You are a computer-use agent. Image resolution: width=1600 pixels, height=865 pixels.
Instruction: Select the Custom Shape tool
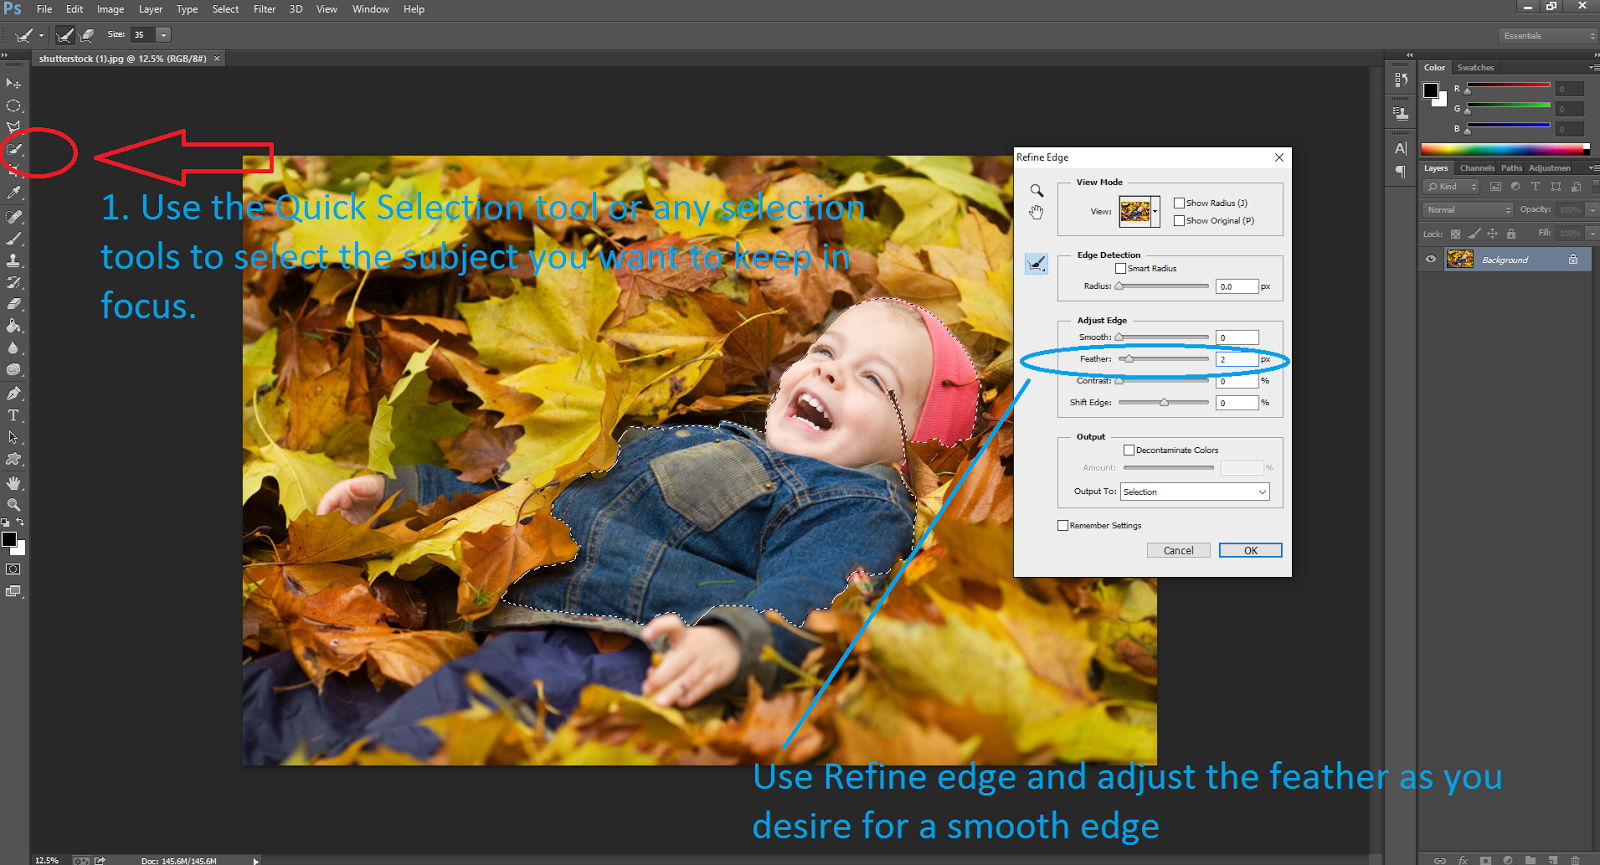(x=13, y=460)
